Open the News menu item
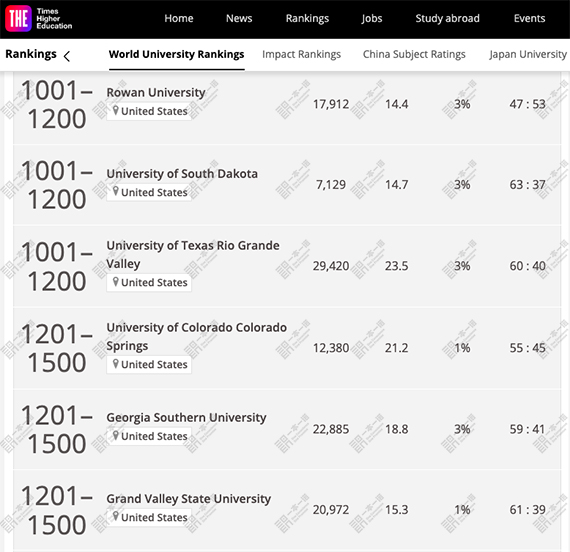The image size is (570, 552). coord(239,18)
